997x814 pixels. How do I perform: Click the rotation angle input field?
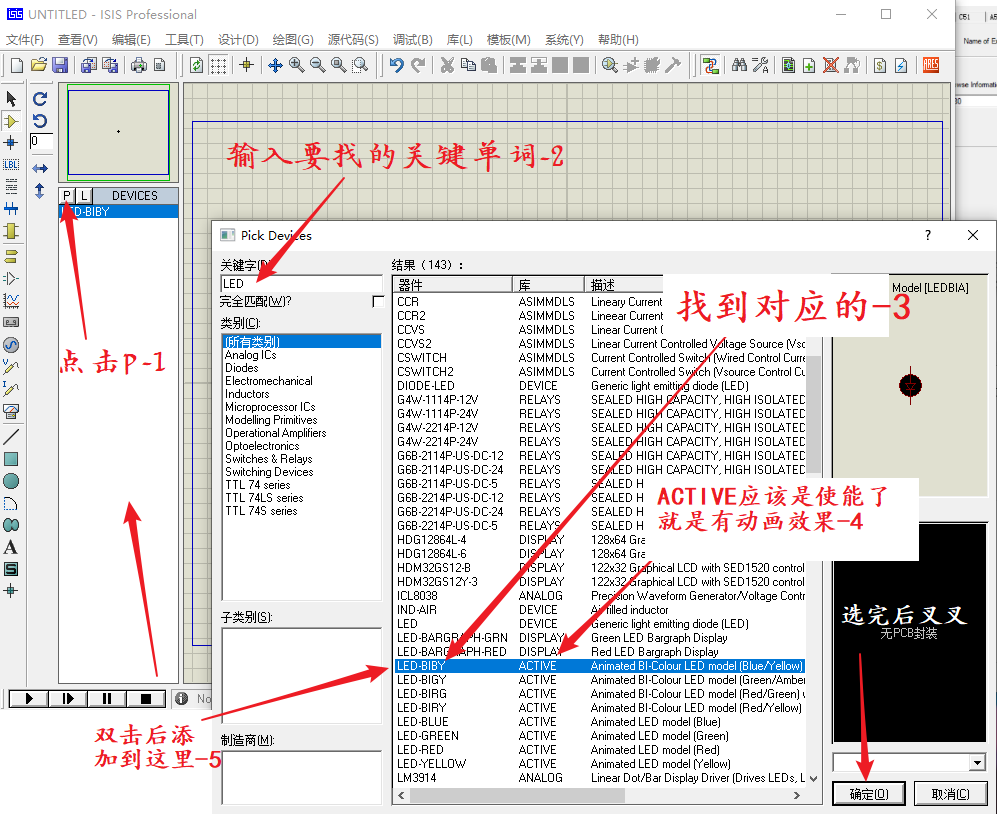[41, 141]
